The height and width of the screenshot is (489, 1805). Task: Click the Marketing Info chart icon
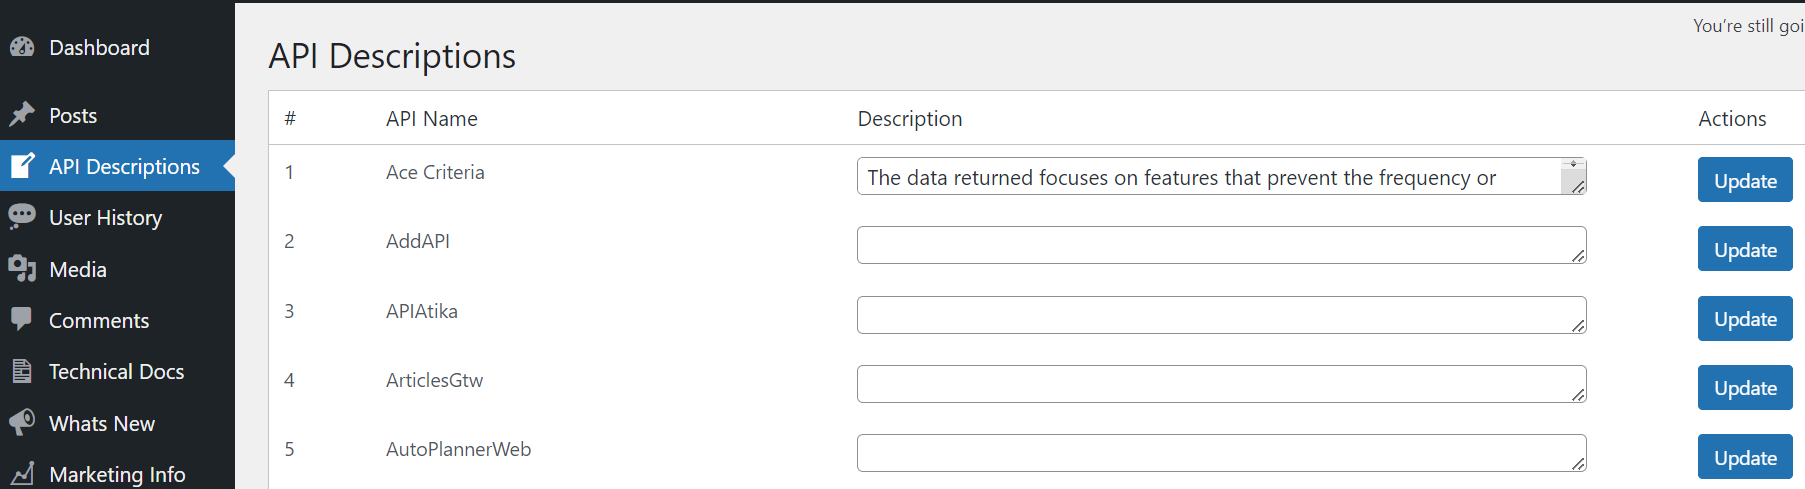pos(22,474)
